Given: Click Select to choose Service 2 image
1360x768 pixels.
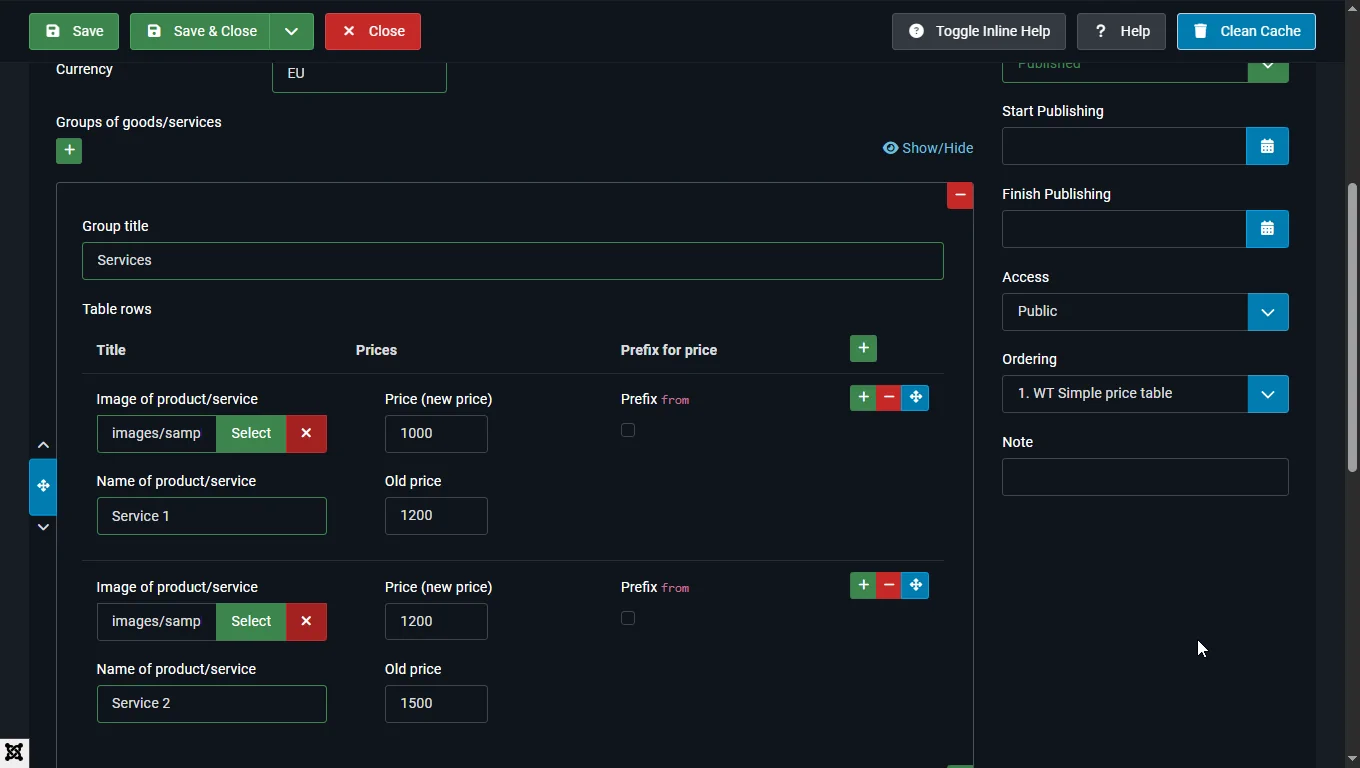Looking at the screenshot, I should click(251, 622).
